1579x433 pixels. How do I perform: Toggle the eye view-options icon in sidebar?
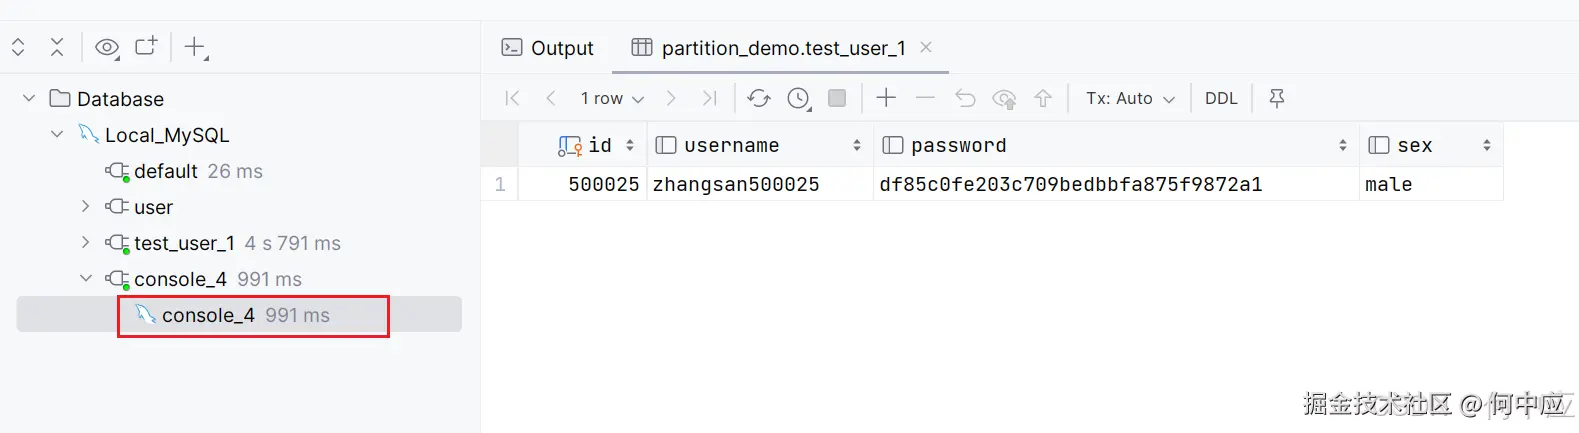(107, 47)
